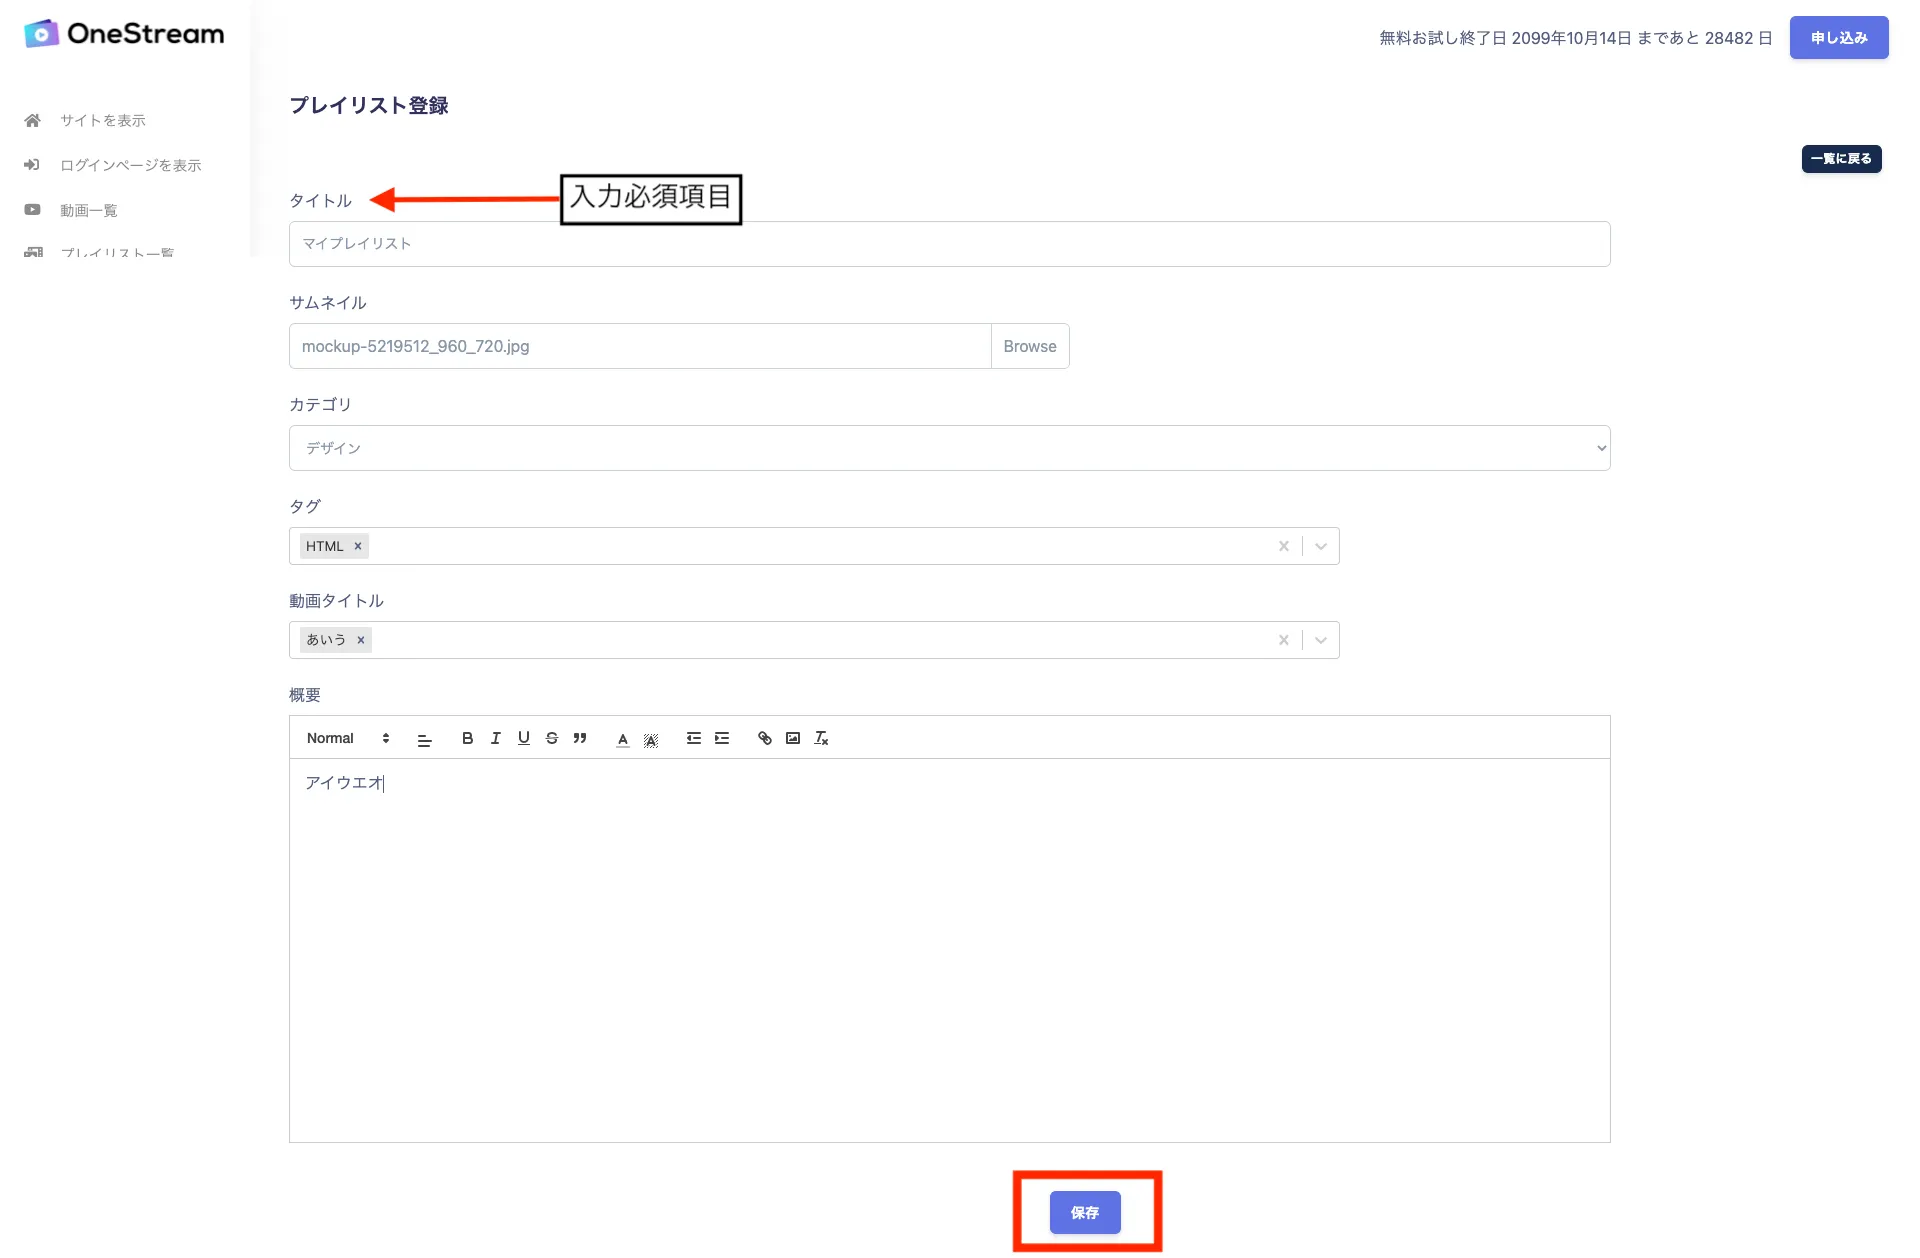Open ログインページを表示 in the sidebar
1920x1258 pixels.
[130, 165]
